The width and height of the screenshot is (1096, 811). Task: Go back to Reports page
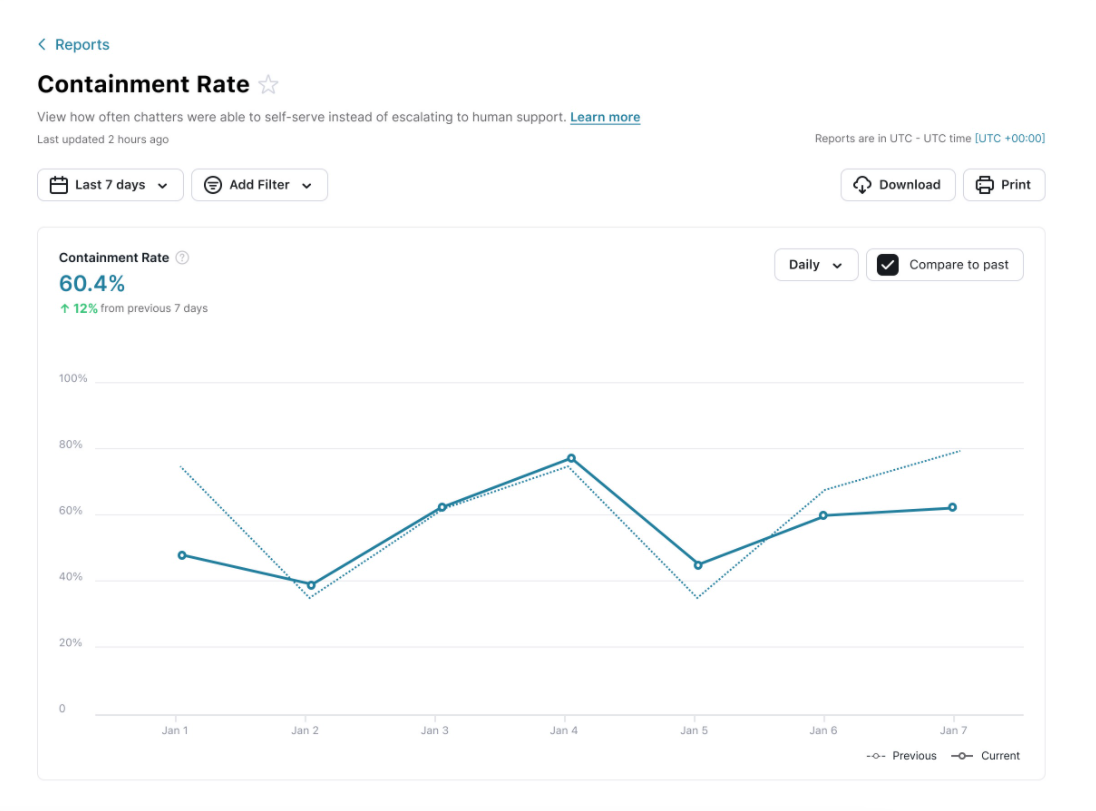[x=82, y=45]
